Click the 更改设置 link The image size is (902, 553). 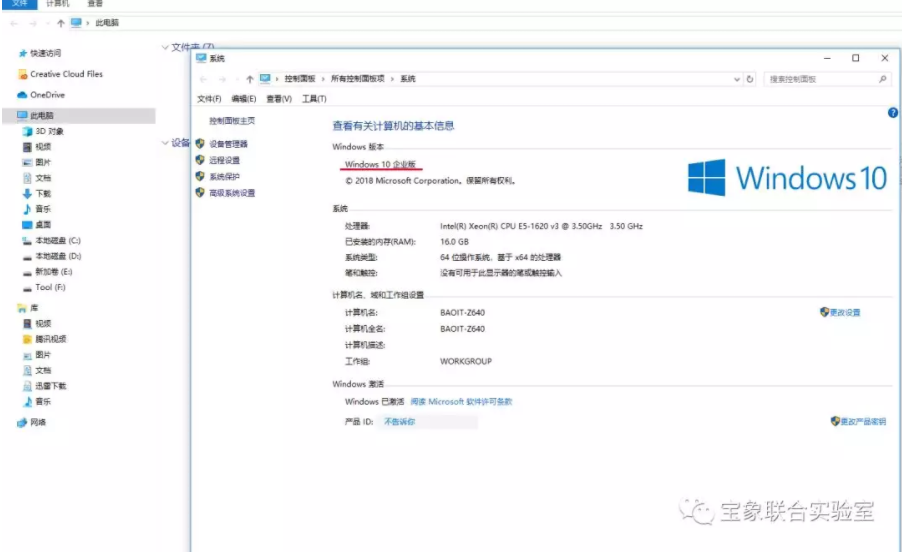pos(845,312)
